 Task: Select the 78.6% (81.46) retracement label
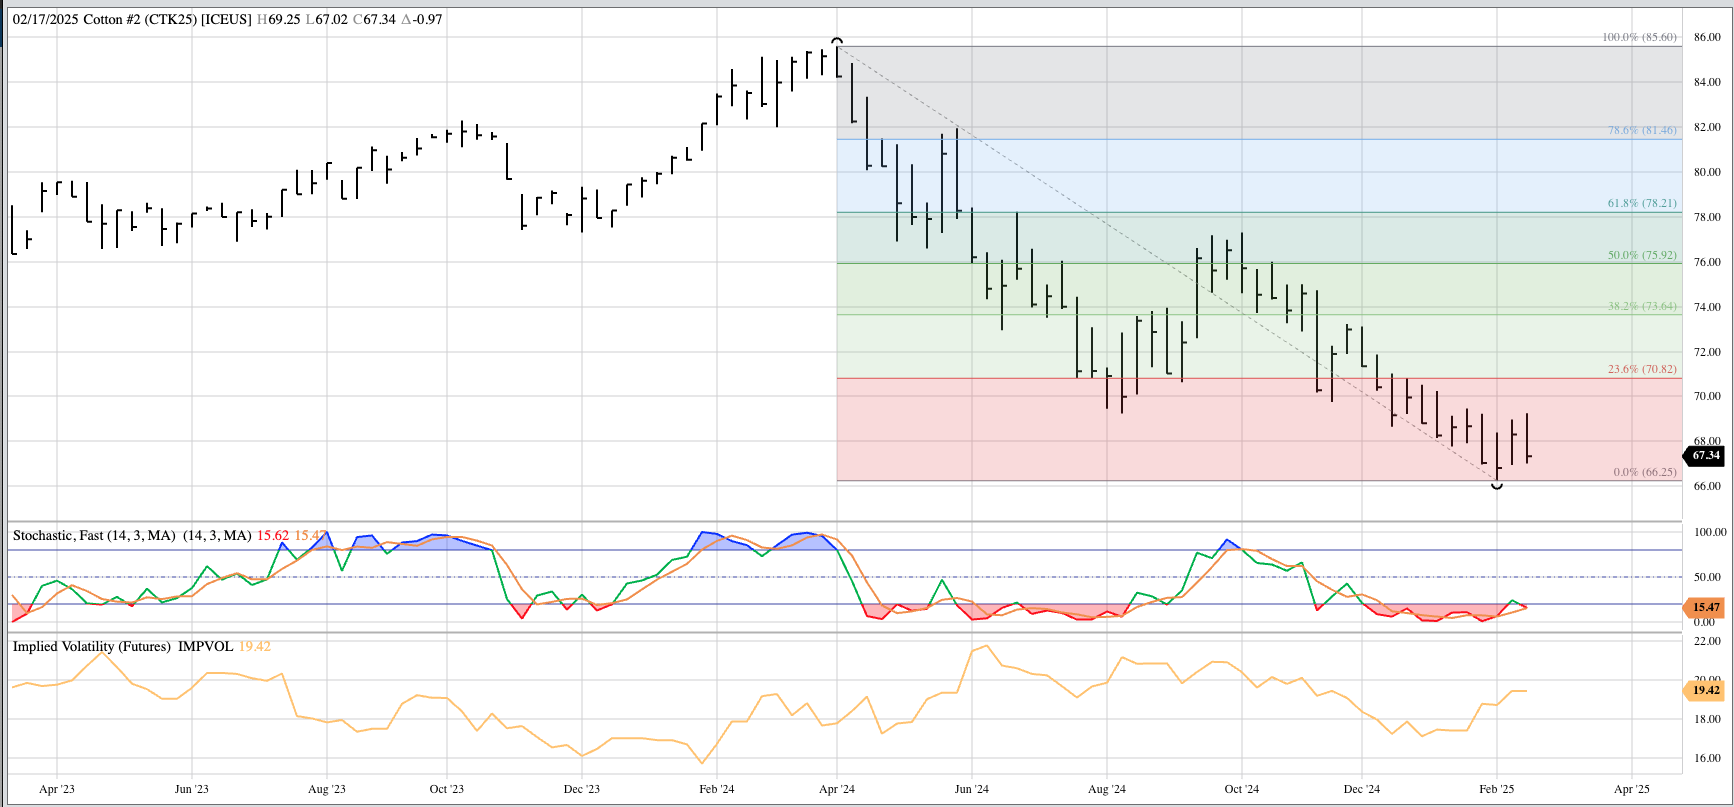tap(1641, 130)
